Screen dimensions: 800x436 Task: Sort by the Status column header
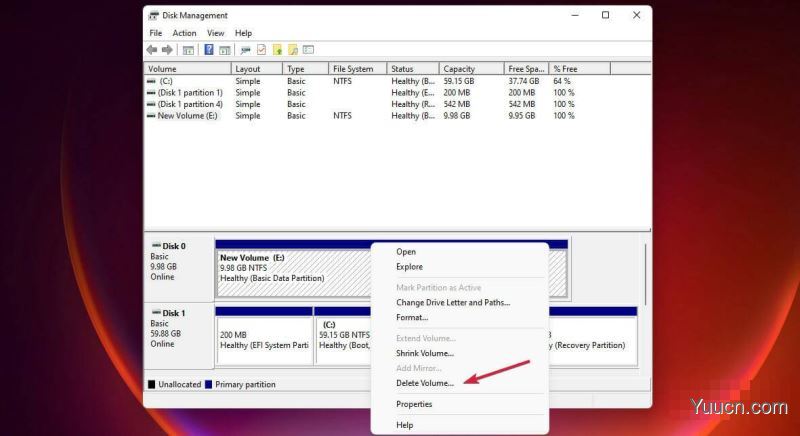[x=413, y=69]
